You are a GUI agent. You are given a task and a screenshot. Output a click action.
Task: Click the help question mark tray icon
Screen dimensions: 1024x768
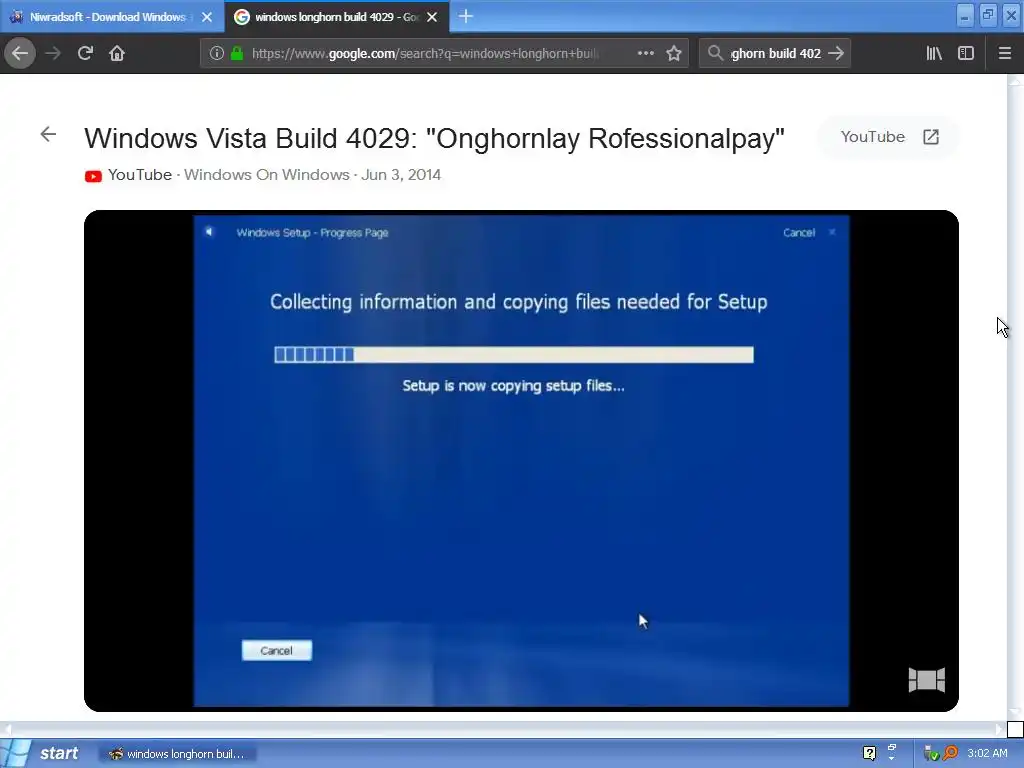coord(870,754)
